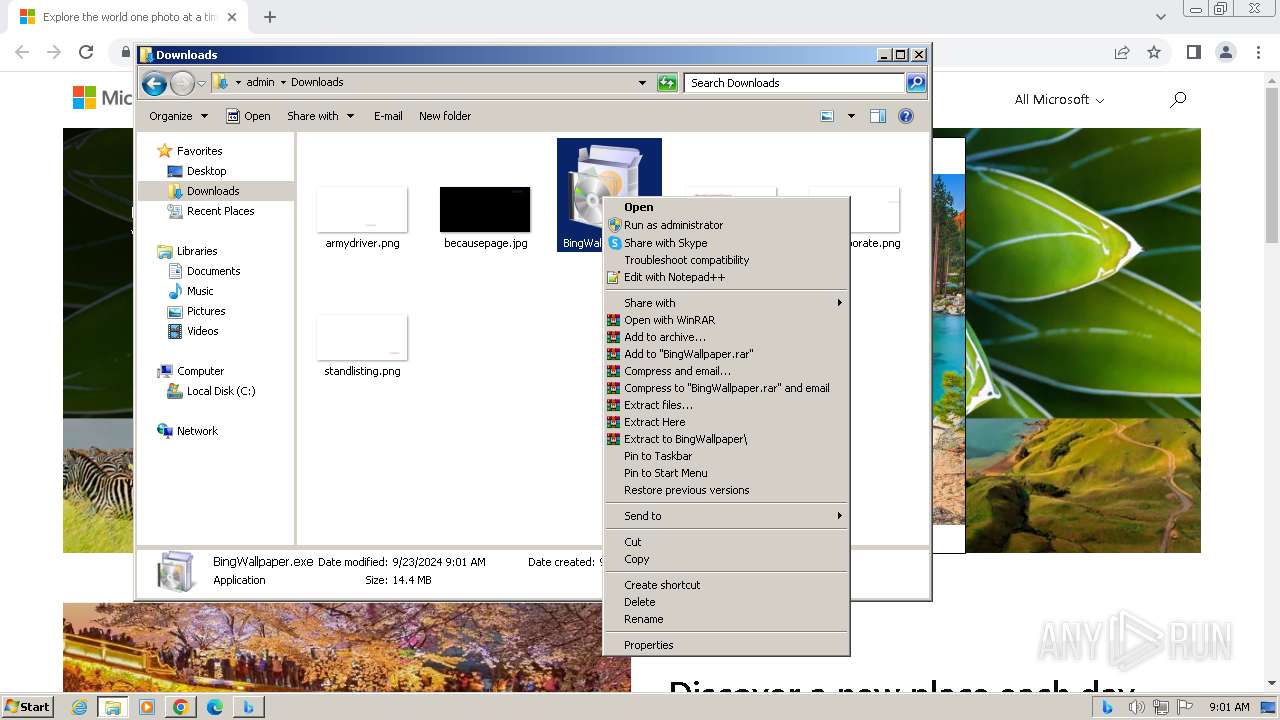
Task: Choose Rename in context menu
Action: [727, 619]
